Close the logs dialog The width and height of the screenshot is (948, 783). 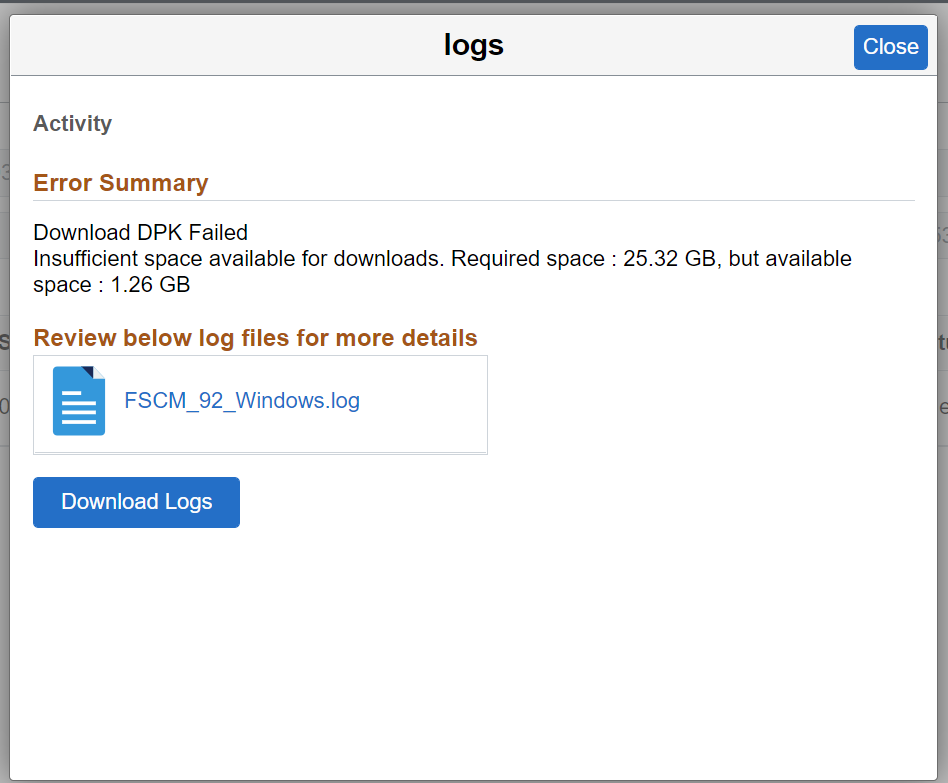tap(890, 47)
